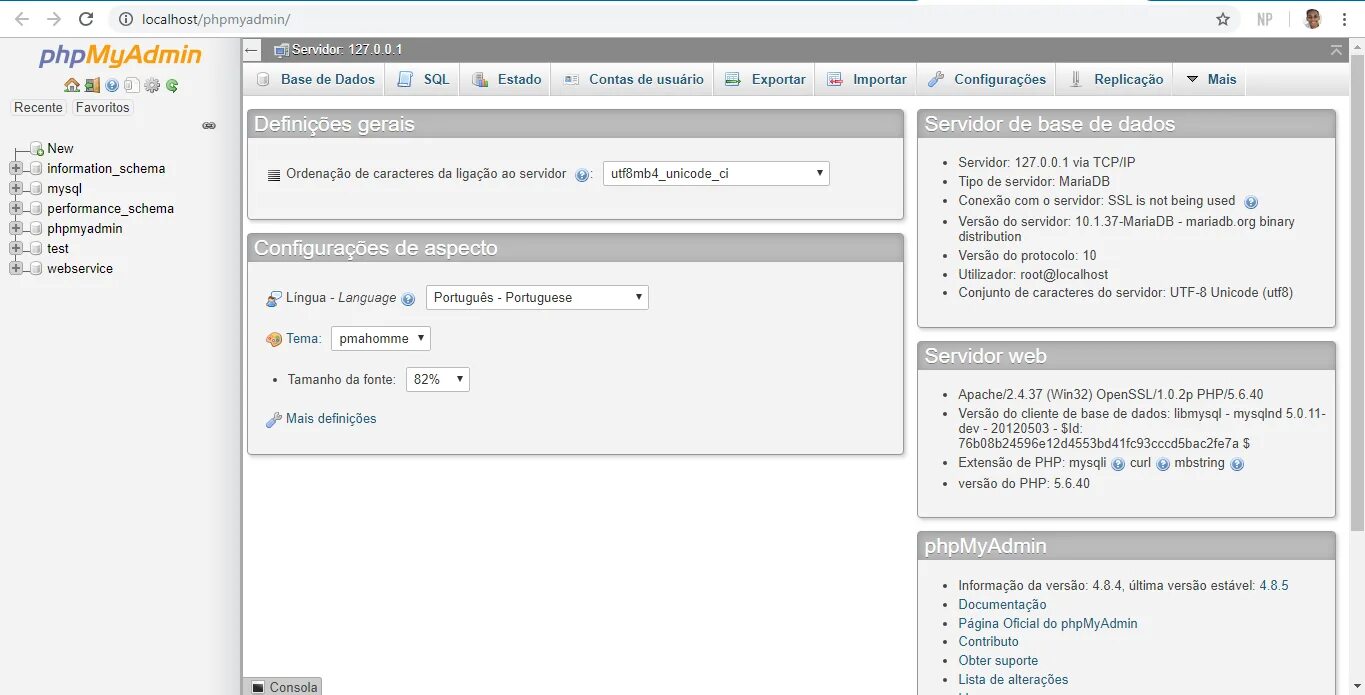
Task: Click help icon after mysqli extension
Action: (x=1118, y=464)
